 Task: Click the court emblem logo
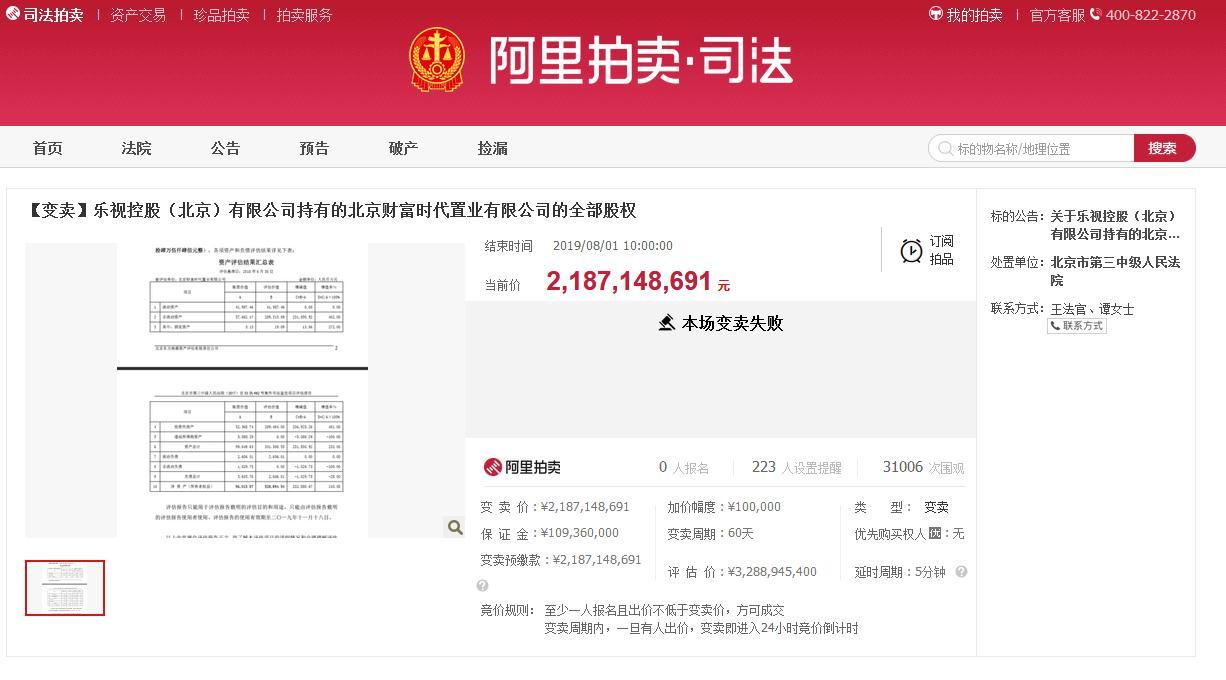(x=437, y=59)
